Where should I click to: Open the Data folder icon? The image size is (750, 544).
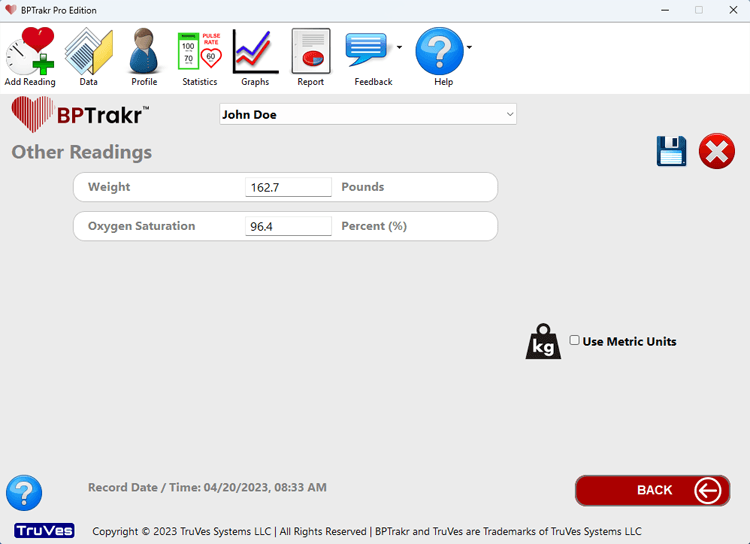pyautogui.click(x=88, y=54)
